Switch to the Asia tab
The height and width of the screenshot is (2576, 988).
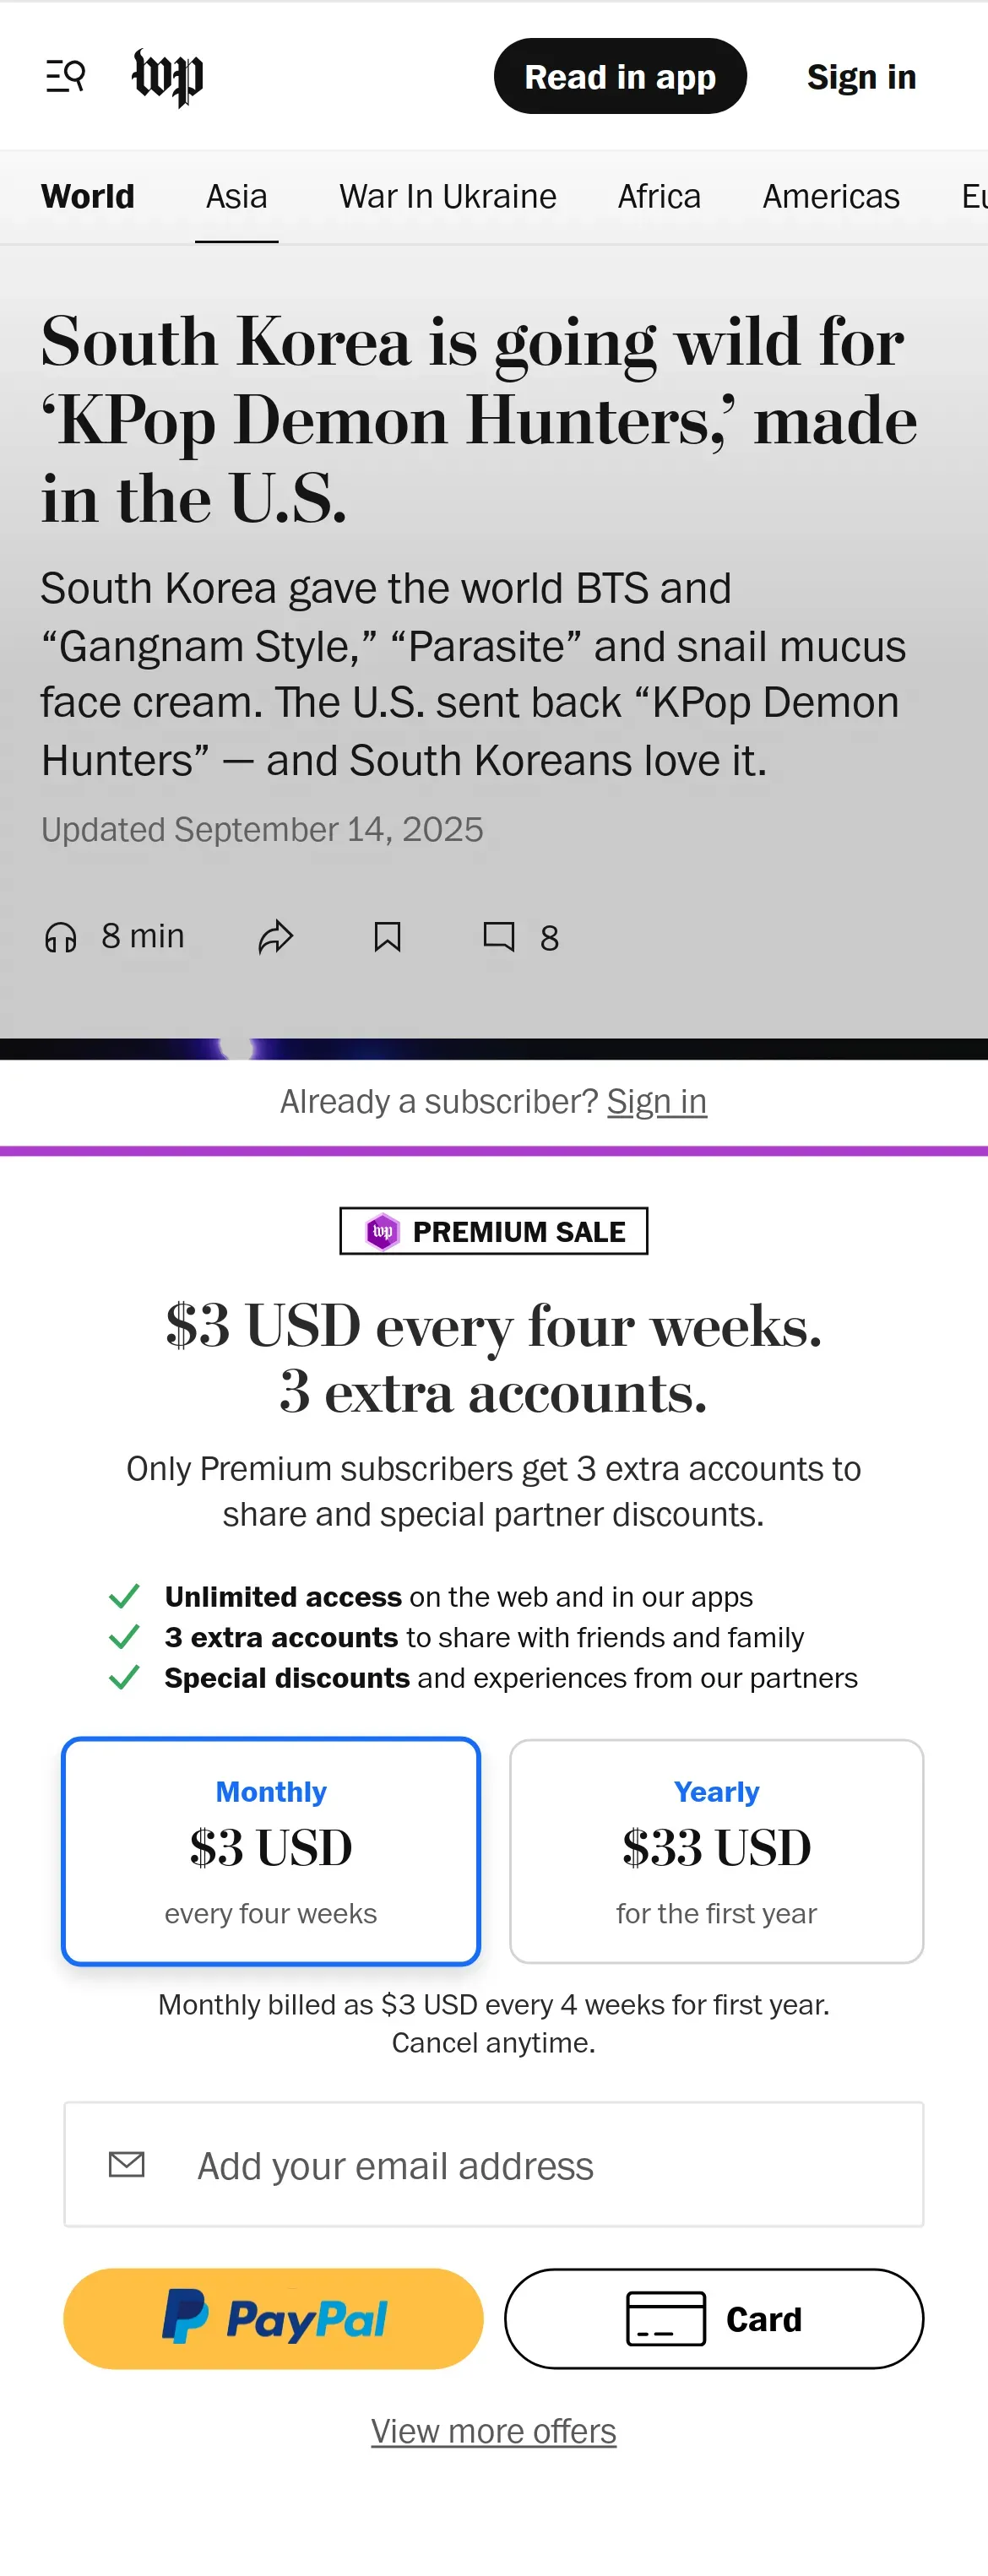pos(237,196)
